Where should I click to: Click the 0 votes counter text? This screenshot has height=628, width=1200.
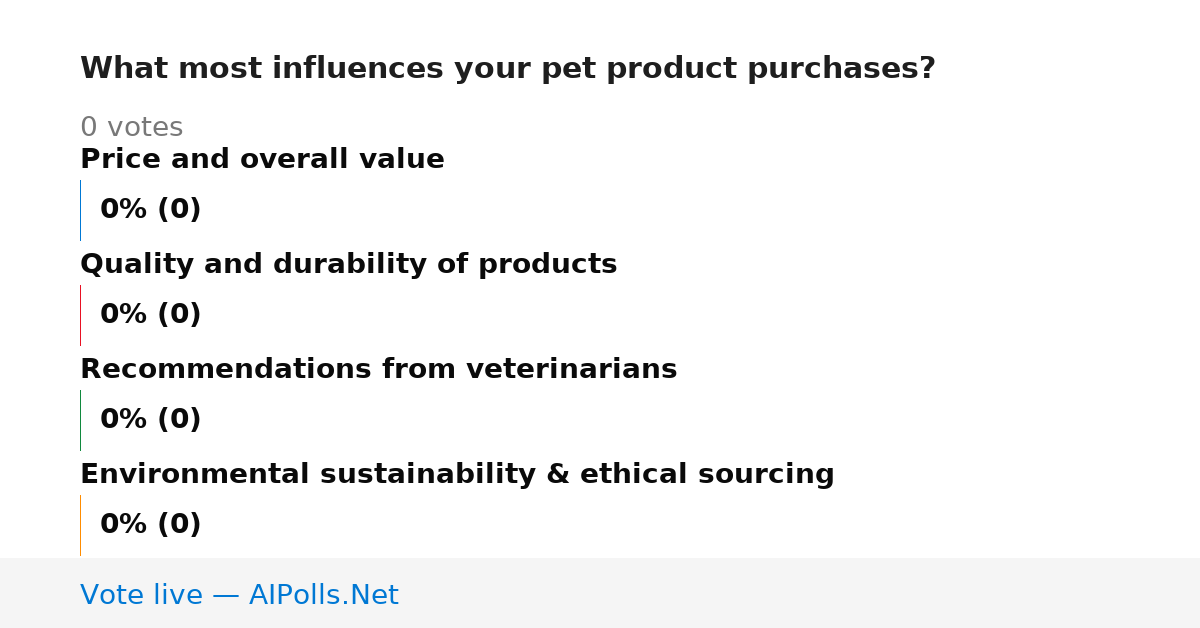click(131, 128)
